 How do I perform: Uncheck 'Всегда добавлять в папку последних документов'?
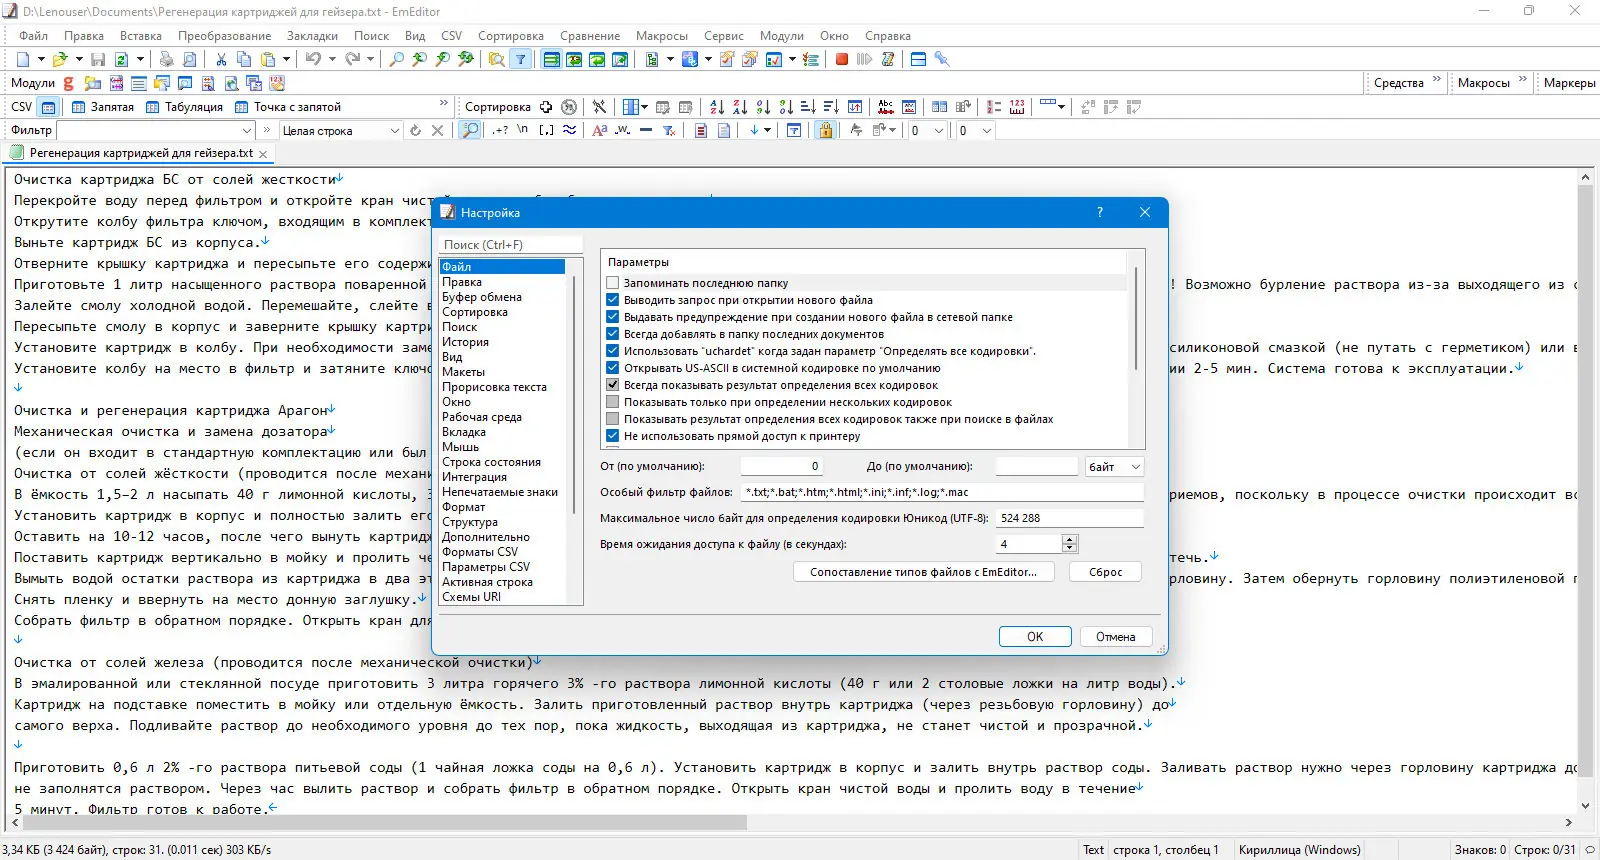tap(613, 334)
